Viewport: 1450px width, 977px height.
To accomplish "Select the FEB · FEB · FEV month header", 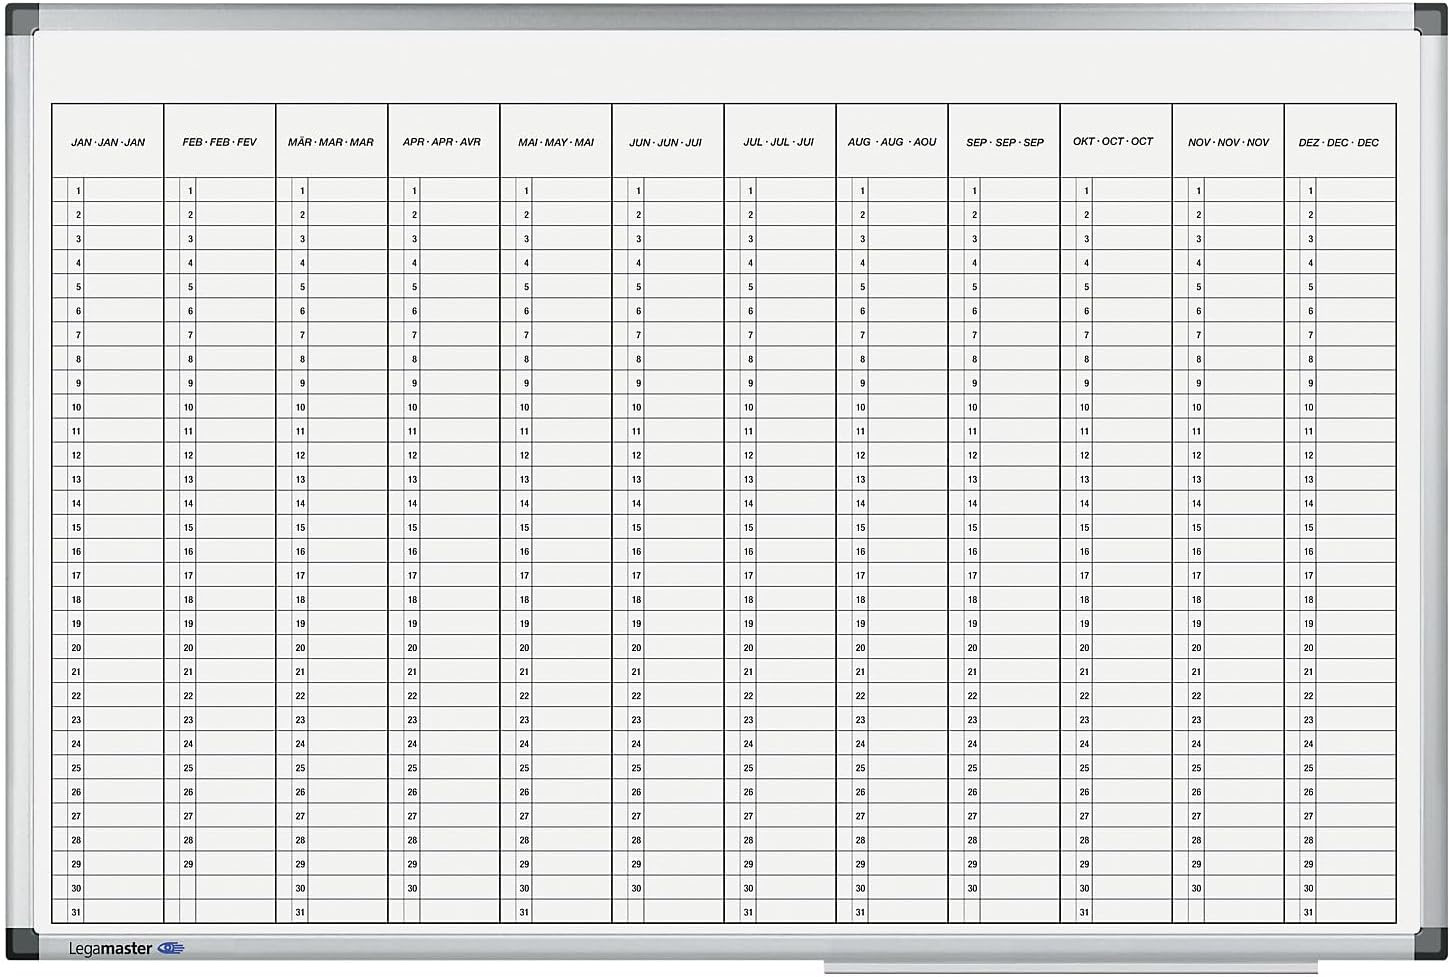I will (x=220, y=142).
